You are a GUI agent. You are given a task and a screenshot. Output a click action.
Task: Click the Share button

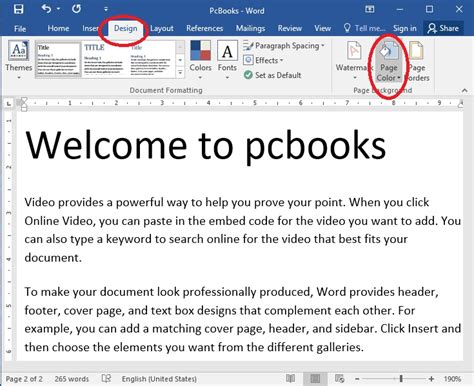pyautogui.click(x=443, y=28)
